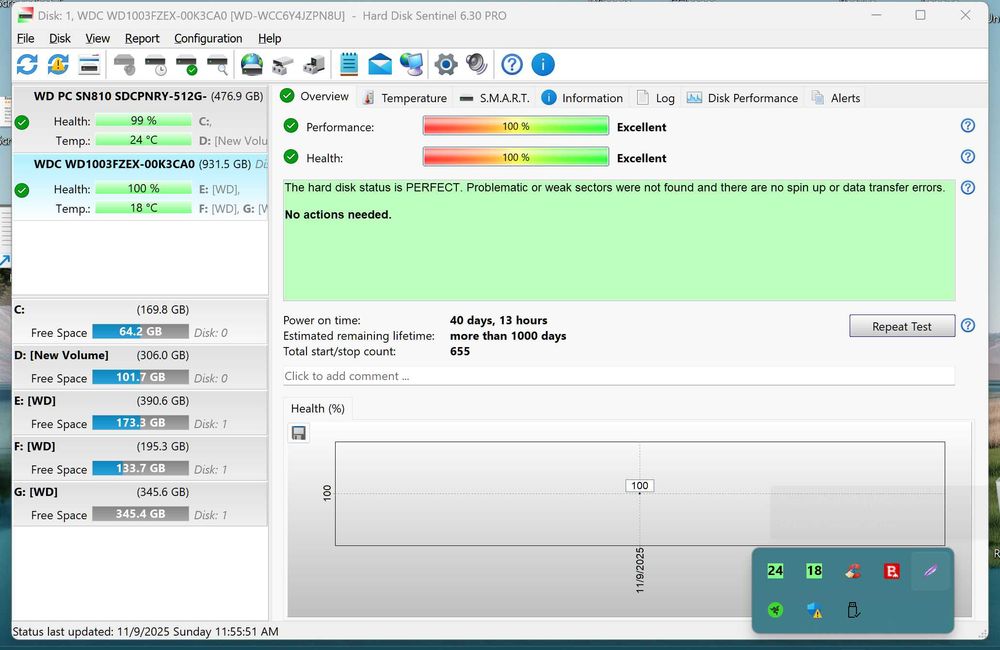The width and height of the screenshot is (1000, 650).
Task: Click the green Razer tray icon
Action: (x=775, y=610)
